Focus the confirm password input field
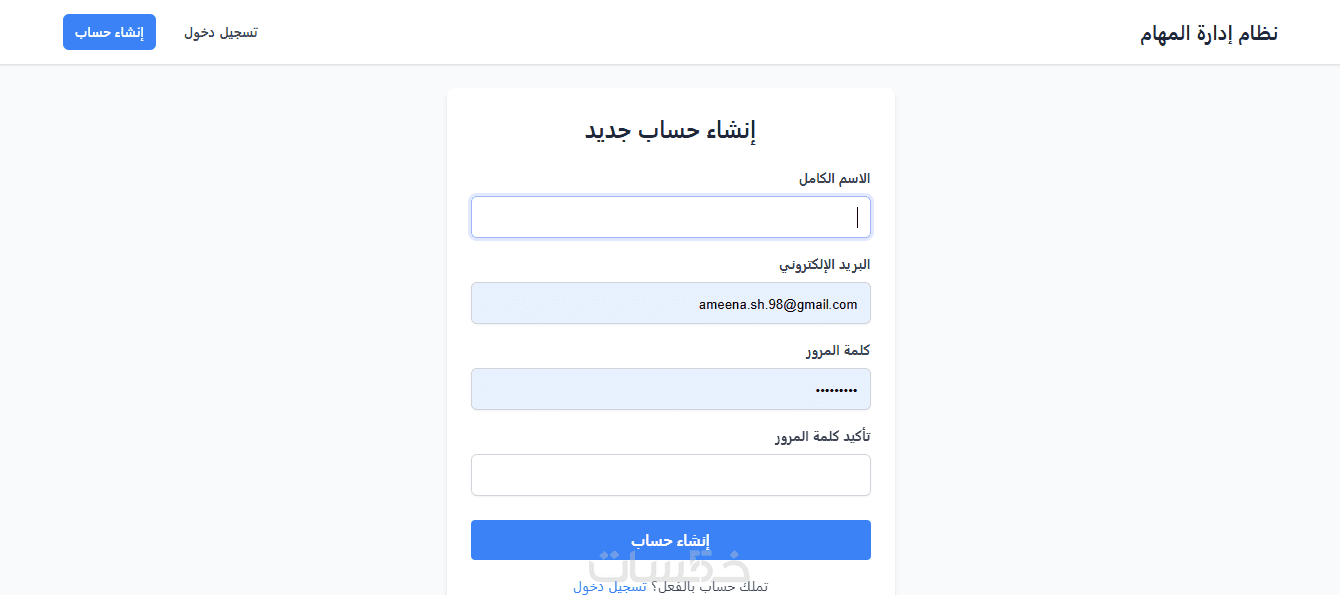The width and height of the screenshot is (1340, 595). [x=670, y=475]
